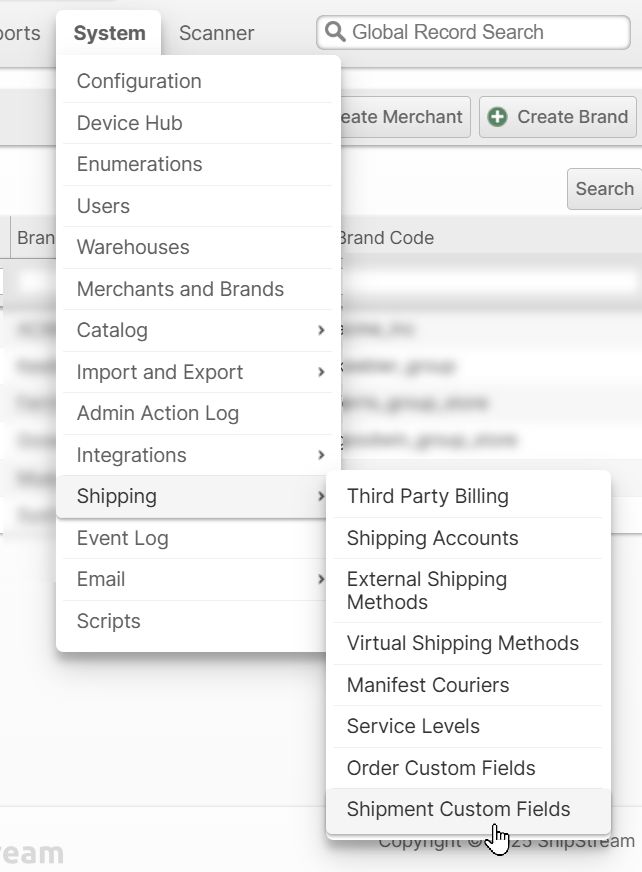The image size is (642, 872).
Task: Open the Admin Action Log
Action: pos(158,413)
